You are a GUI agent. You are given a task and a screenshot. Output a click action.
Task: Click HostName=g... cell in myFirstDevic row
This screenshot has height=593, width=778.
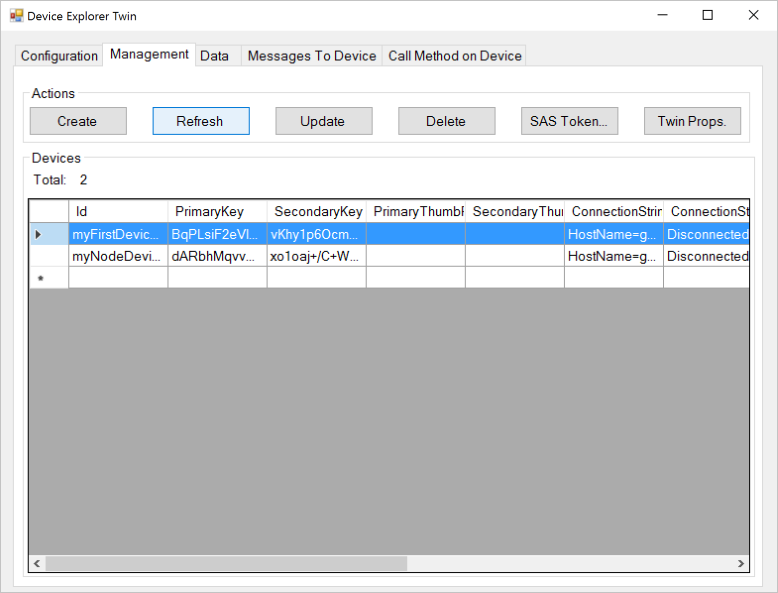614,234
